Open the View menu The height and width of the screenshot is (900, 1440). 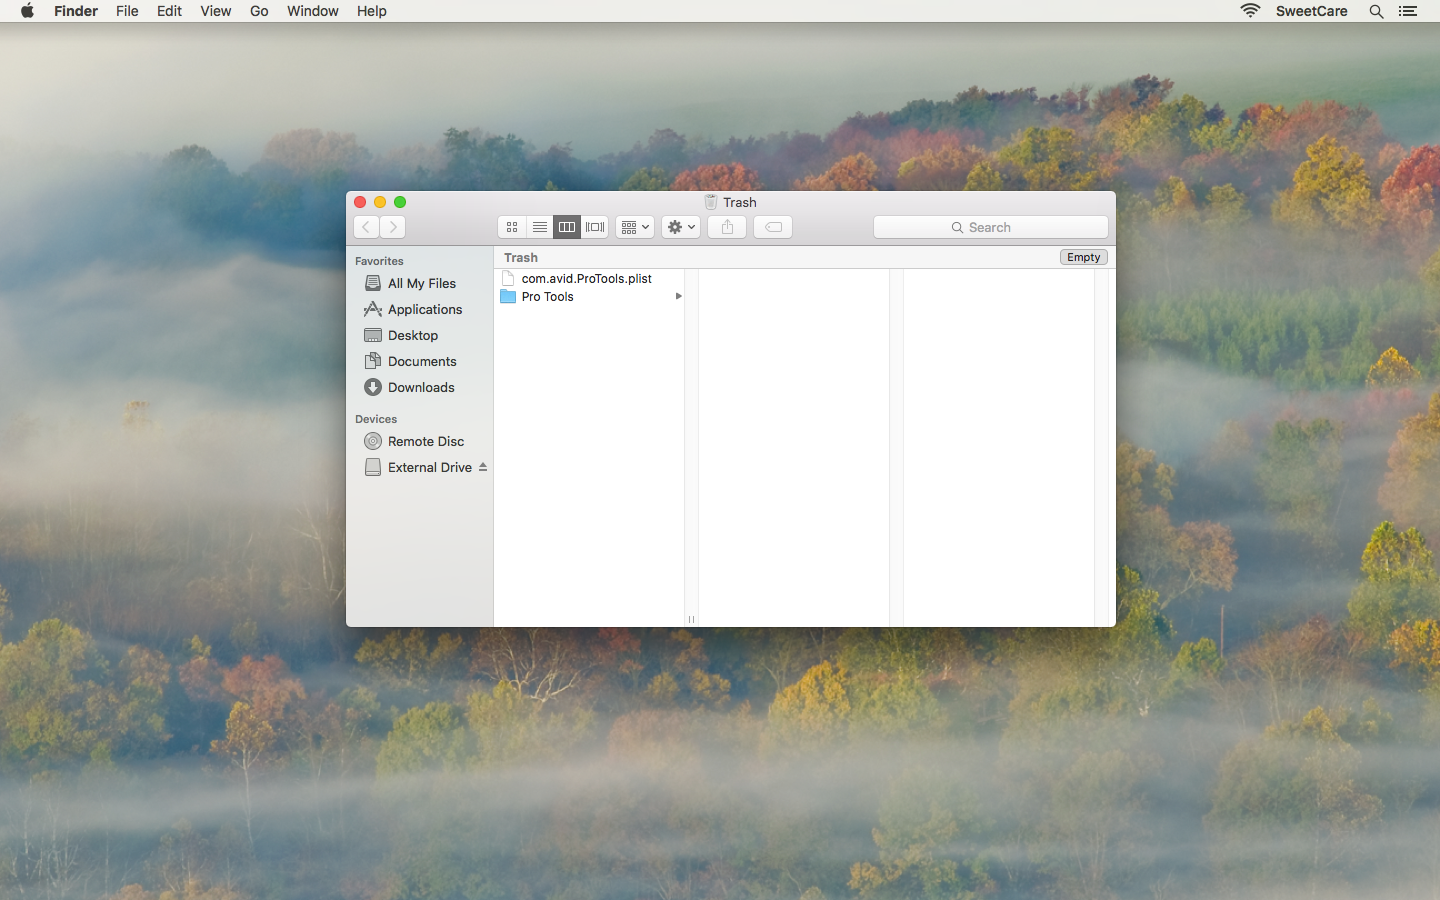point(215,11)
